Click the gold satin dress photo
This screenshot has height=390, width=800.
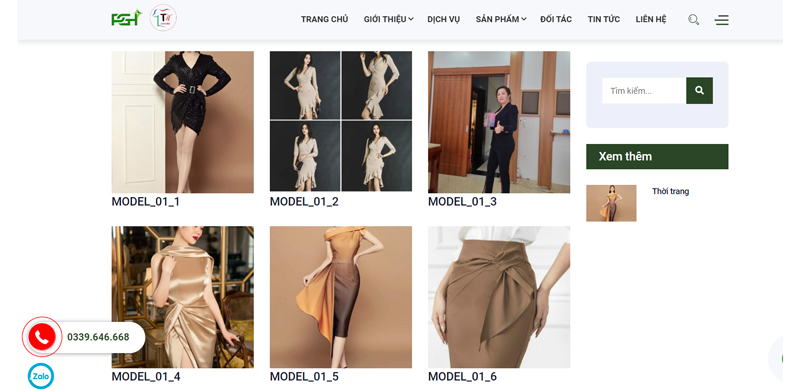pos(183,297)
